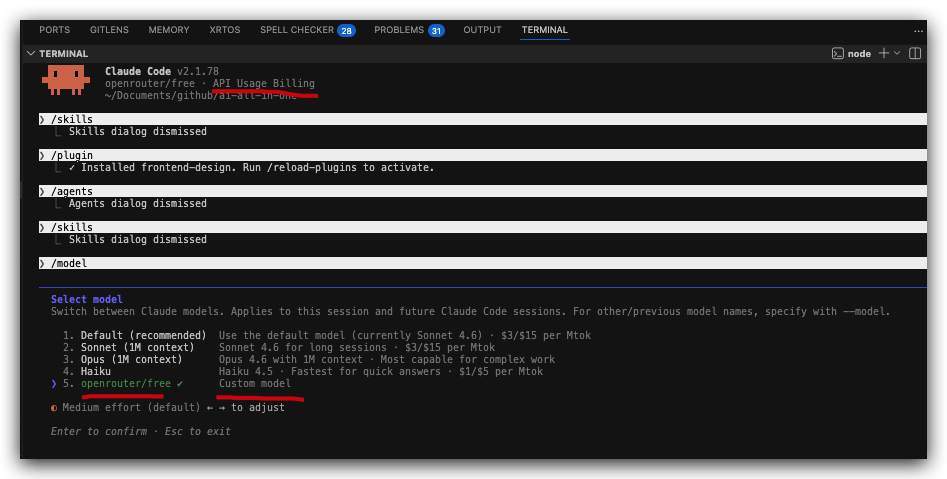Create a new terminal with plus icon
The image size is (947, 479).
coord(884,53)
